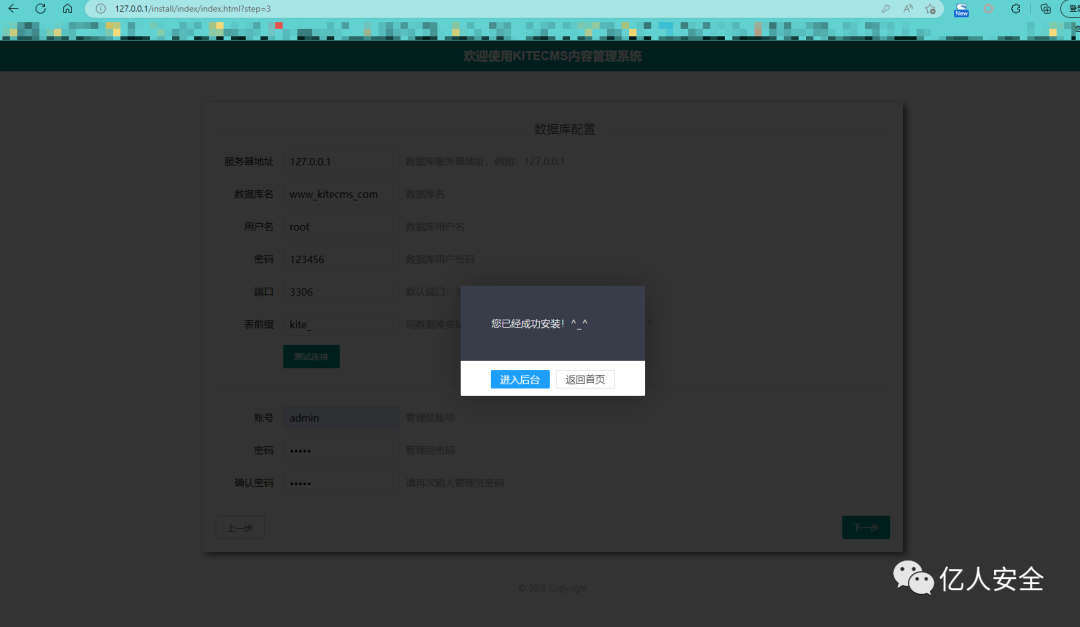1080x627 pixels.
Task: Focus the 表前缀 field containing kite_
Action: pyautogui.click(x=341, y=325)
